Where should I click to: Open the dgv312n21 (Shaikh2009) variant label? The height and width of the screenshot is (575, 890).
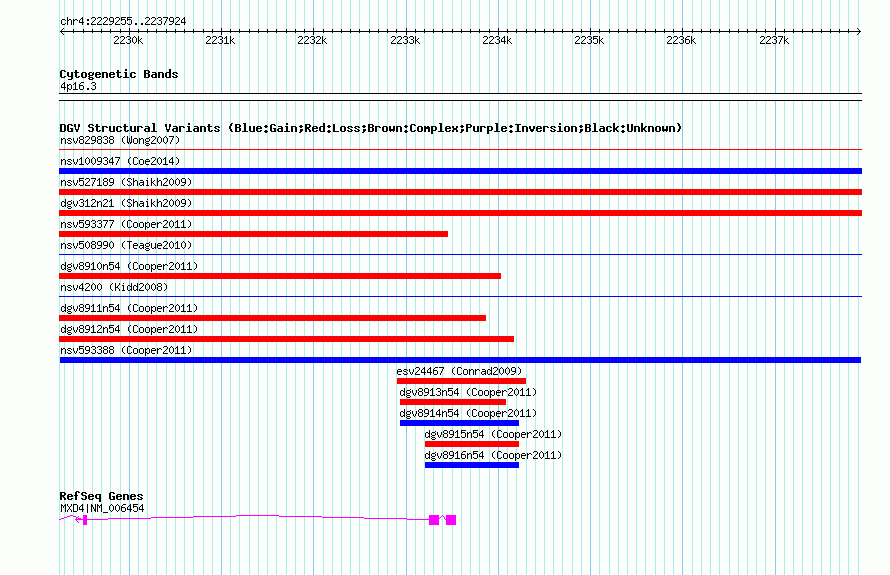click(126, 203)
